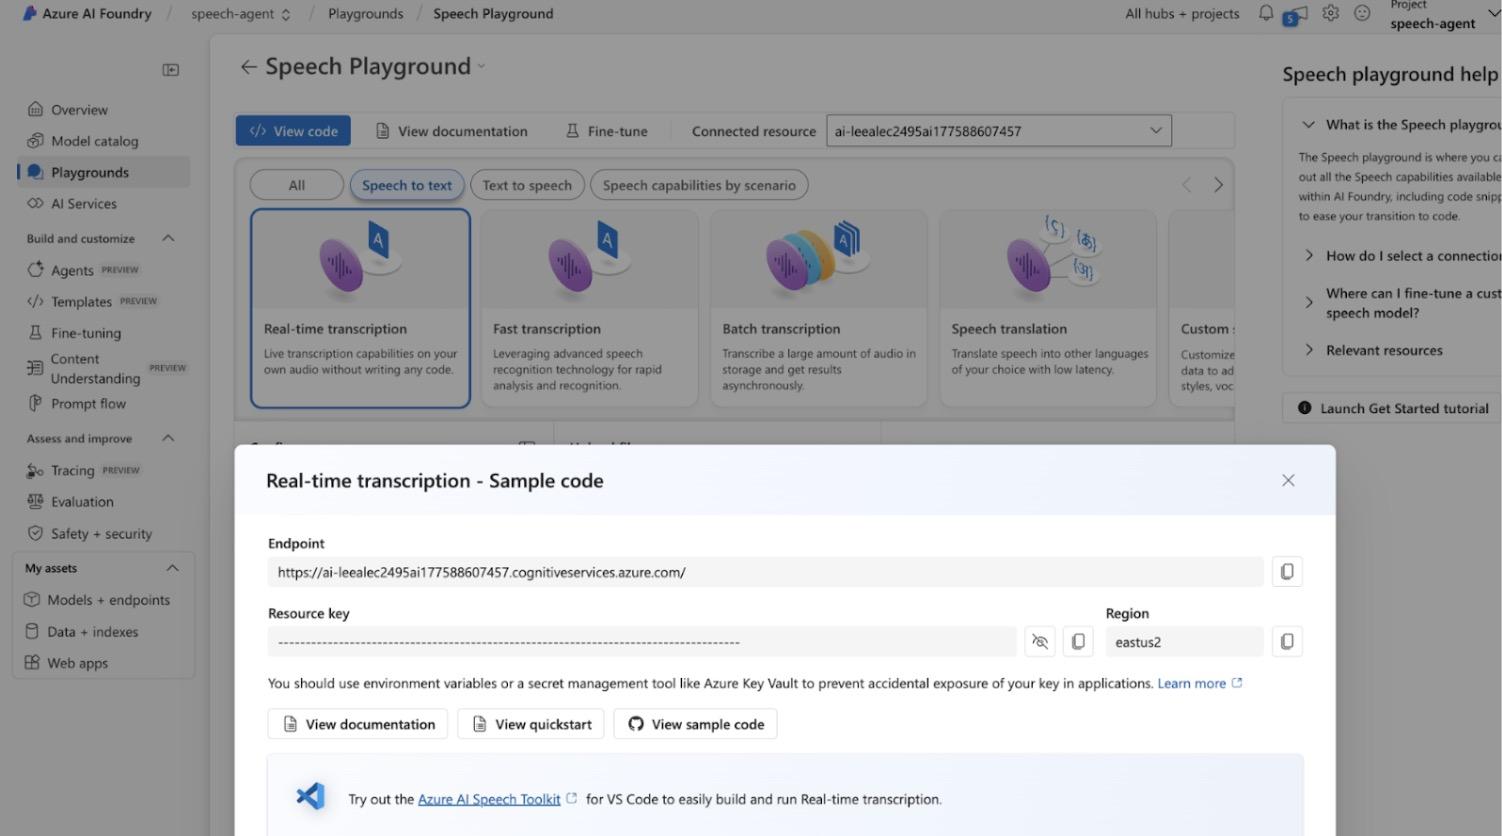Click the View quickstart button

530,723
